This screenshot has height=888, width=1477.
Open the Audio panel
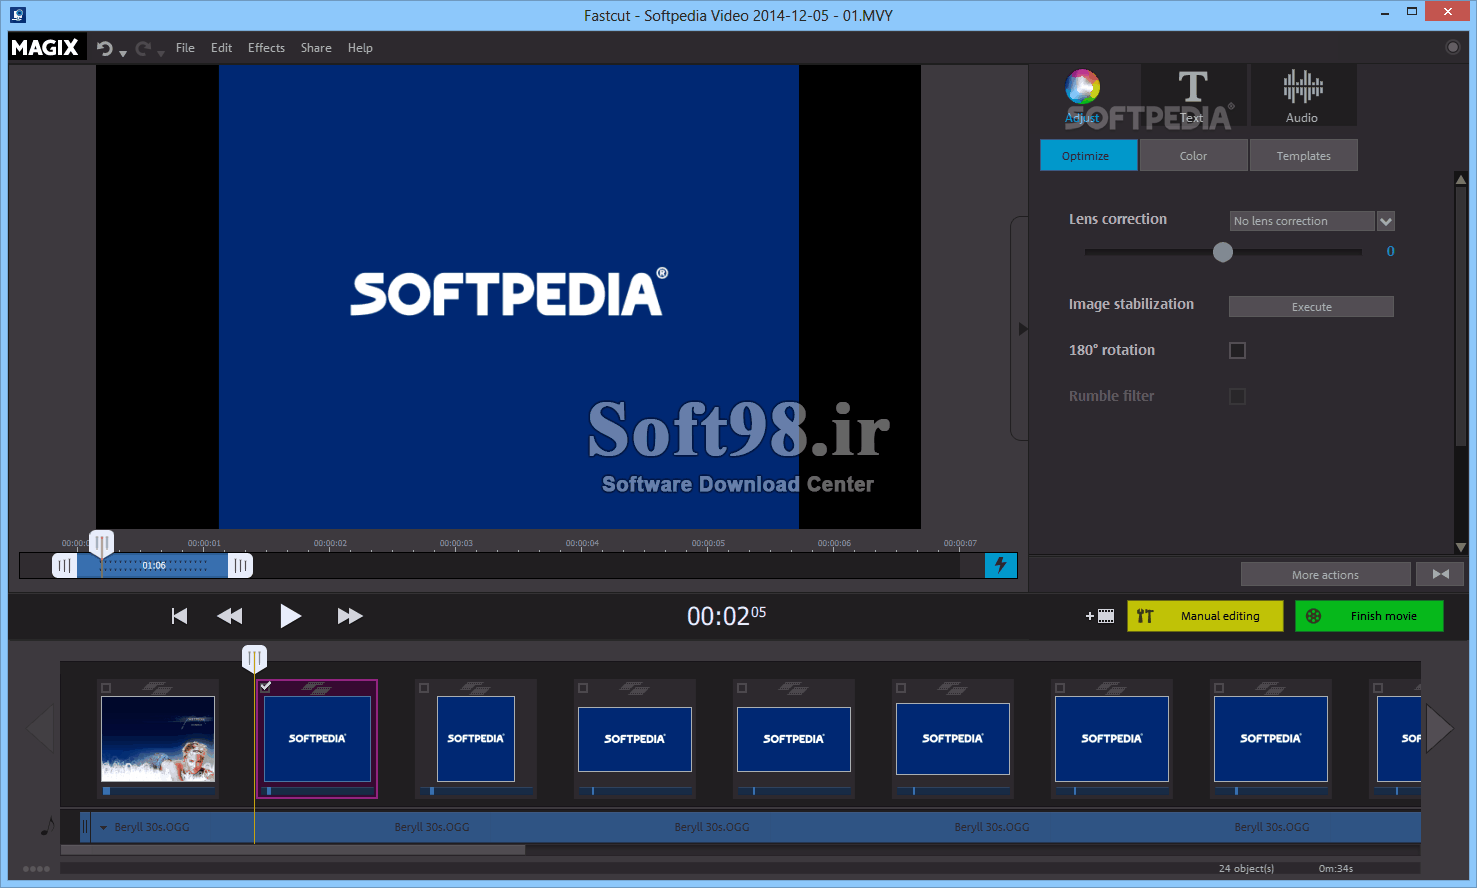pyautogui.click(x=1302, y=96)
